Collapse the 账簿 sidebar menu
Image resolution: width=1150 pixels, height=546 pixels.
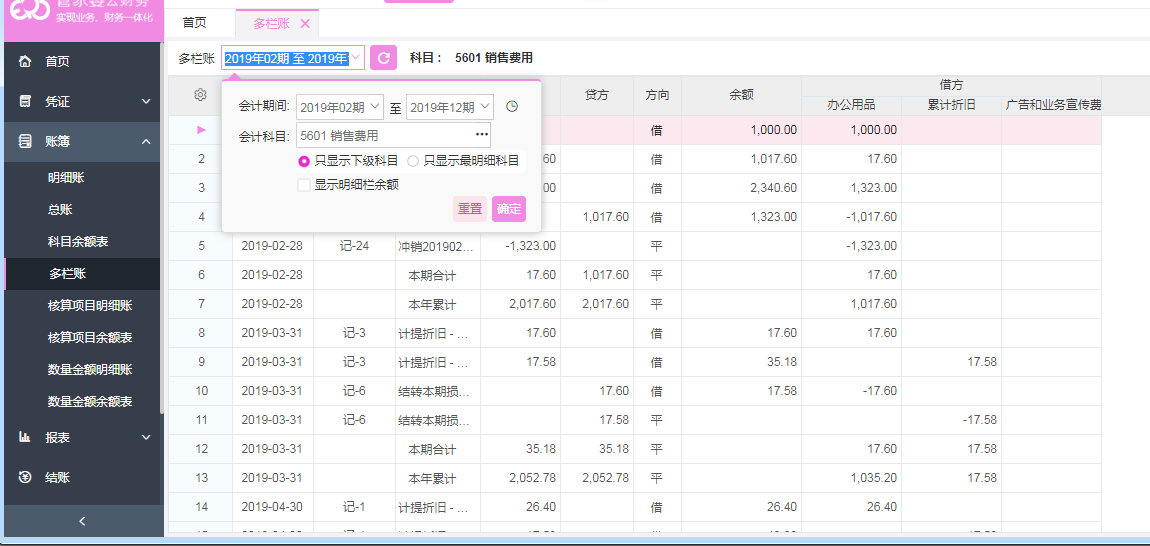pyautogui.click(x=146, y=141)
